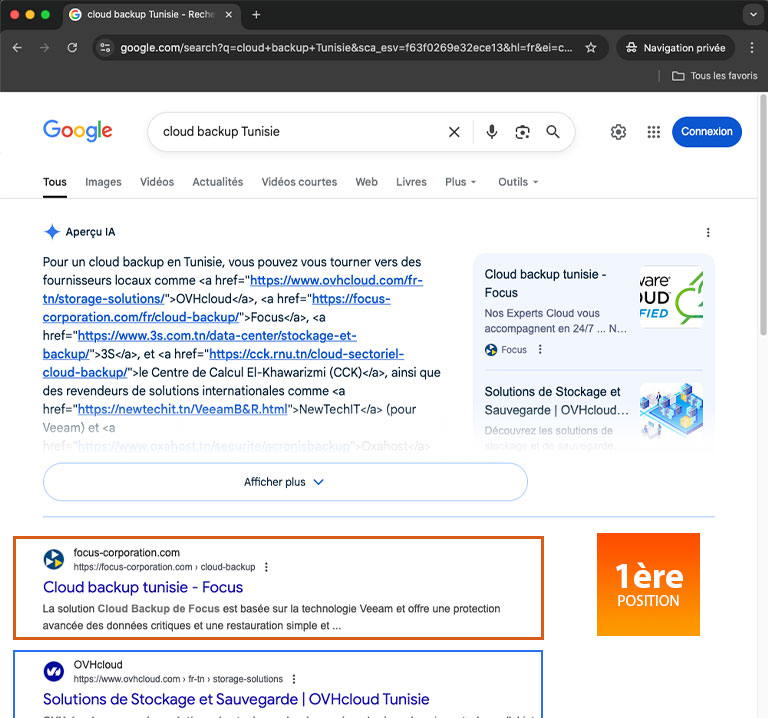Reload the page
This screenshot has width=768, height=718.
(x=72, y=48)
